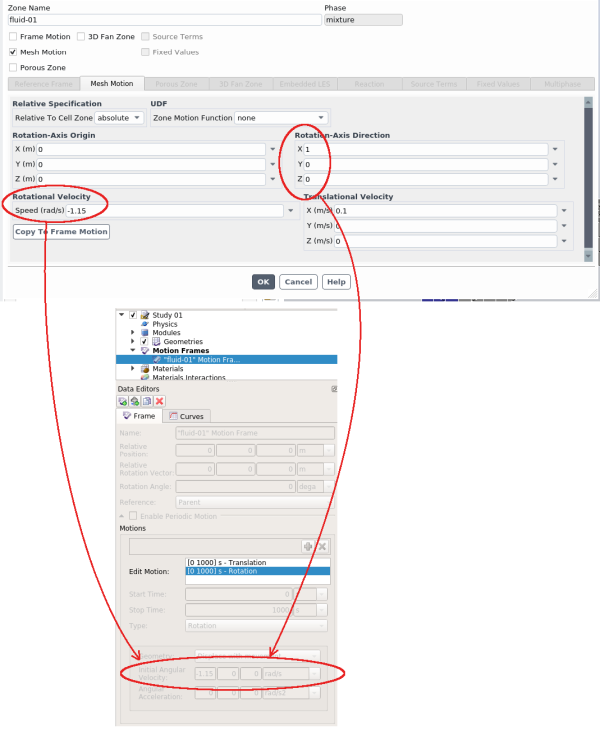The height and width of the screenshot is (733, 600).
Task: Click the Study 01 tree icon
Action: (145, 315)
